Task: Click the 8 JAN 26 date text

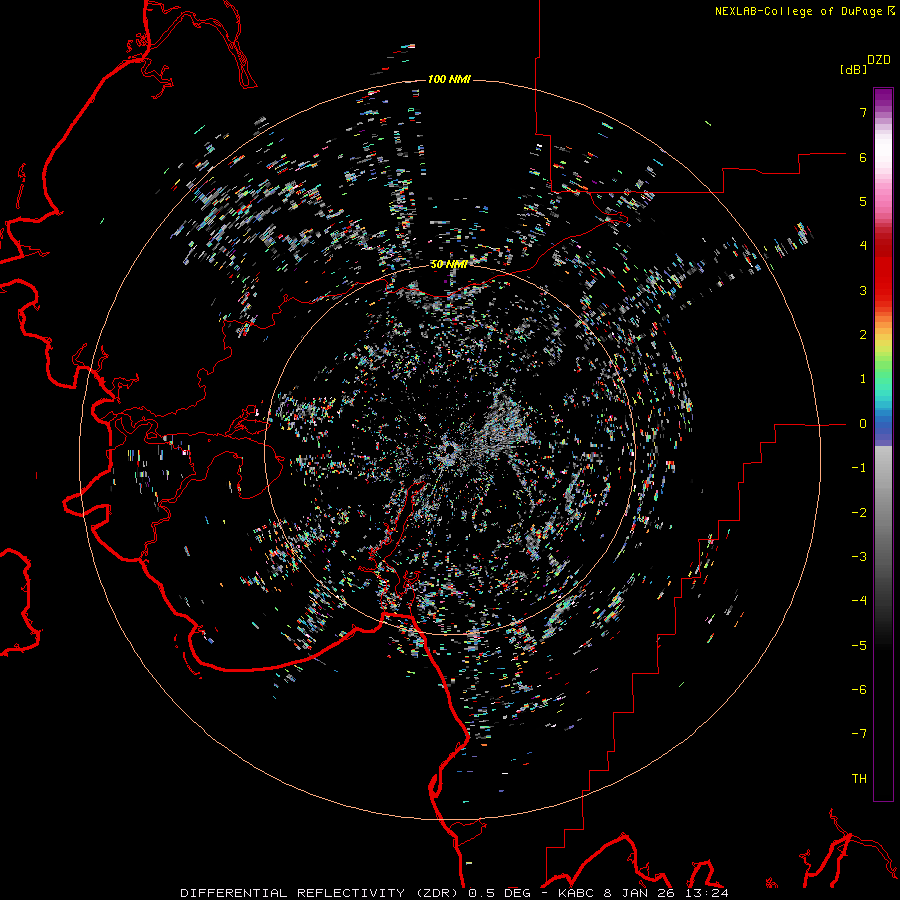Action: [x=639, y=893]
